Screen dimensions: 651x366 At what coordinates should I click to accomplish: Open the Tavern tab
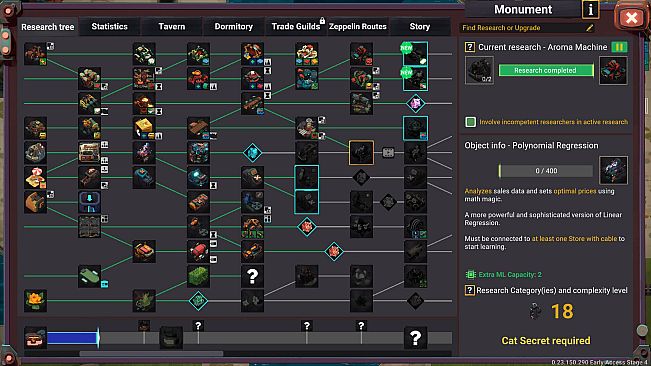coord(171,27)
